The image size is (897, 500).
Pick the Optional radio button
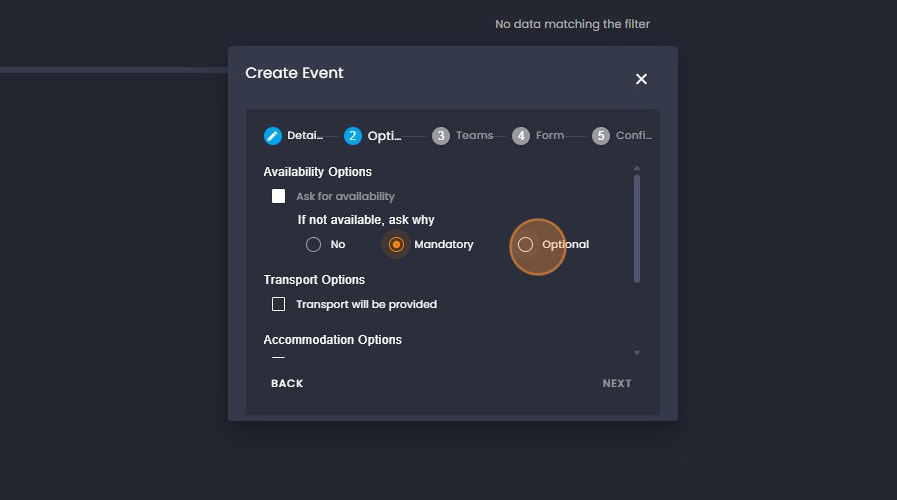[526, 244]
